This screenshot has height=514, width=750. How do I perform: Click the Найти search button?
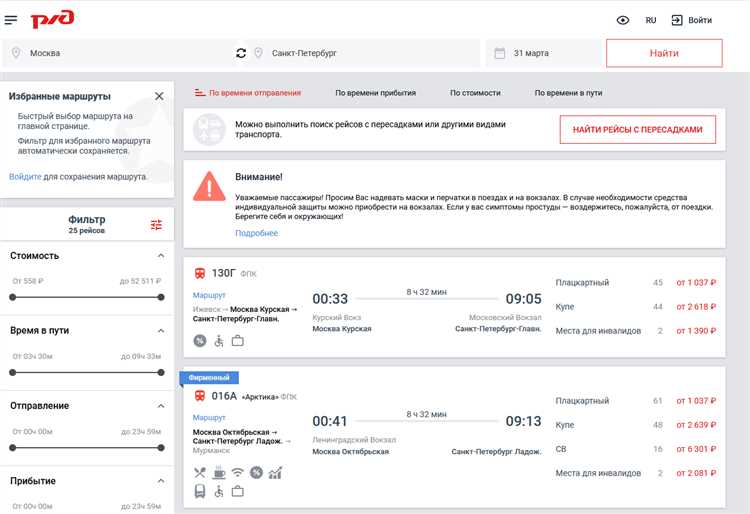coord(664,53)
